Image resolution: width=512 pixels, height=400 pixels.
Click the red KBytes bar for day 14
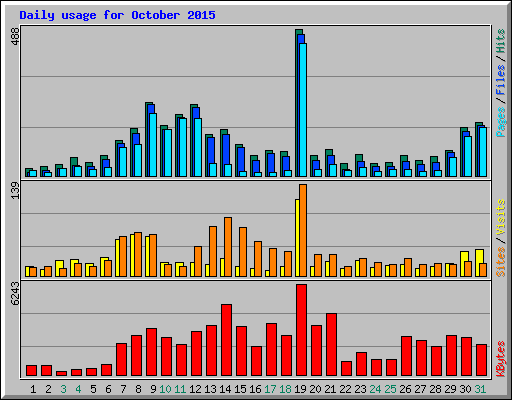[x=226, y=340]
